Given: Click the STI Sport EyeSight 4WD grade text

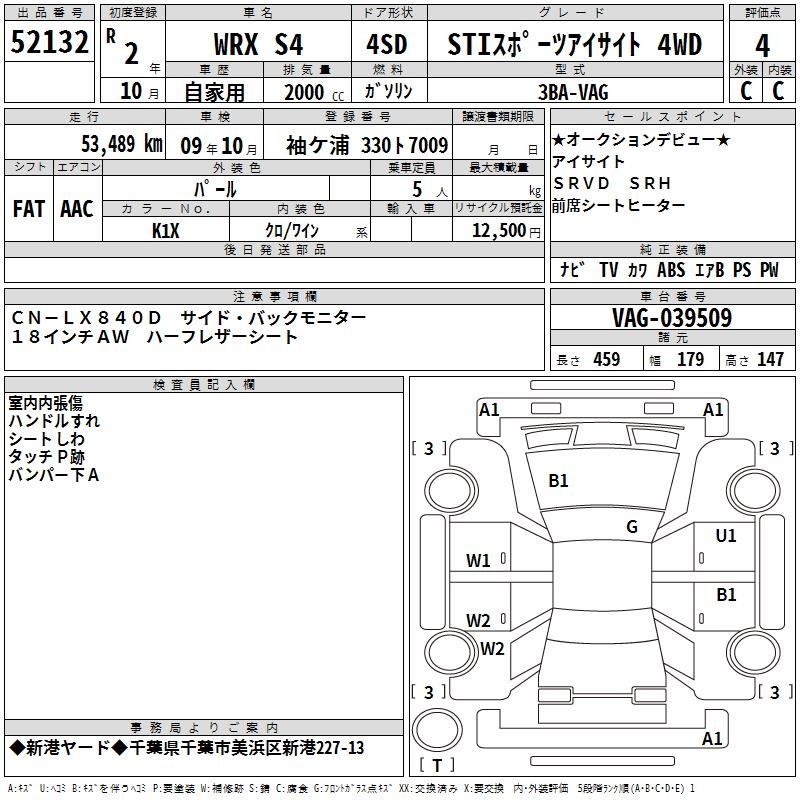Looking at the screenshot, I should coord(573,44).
